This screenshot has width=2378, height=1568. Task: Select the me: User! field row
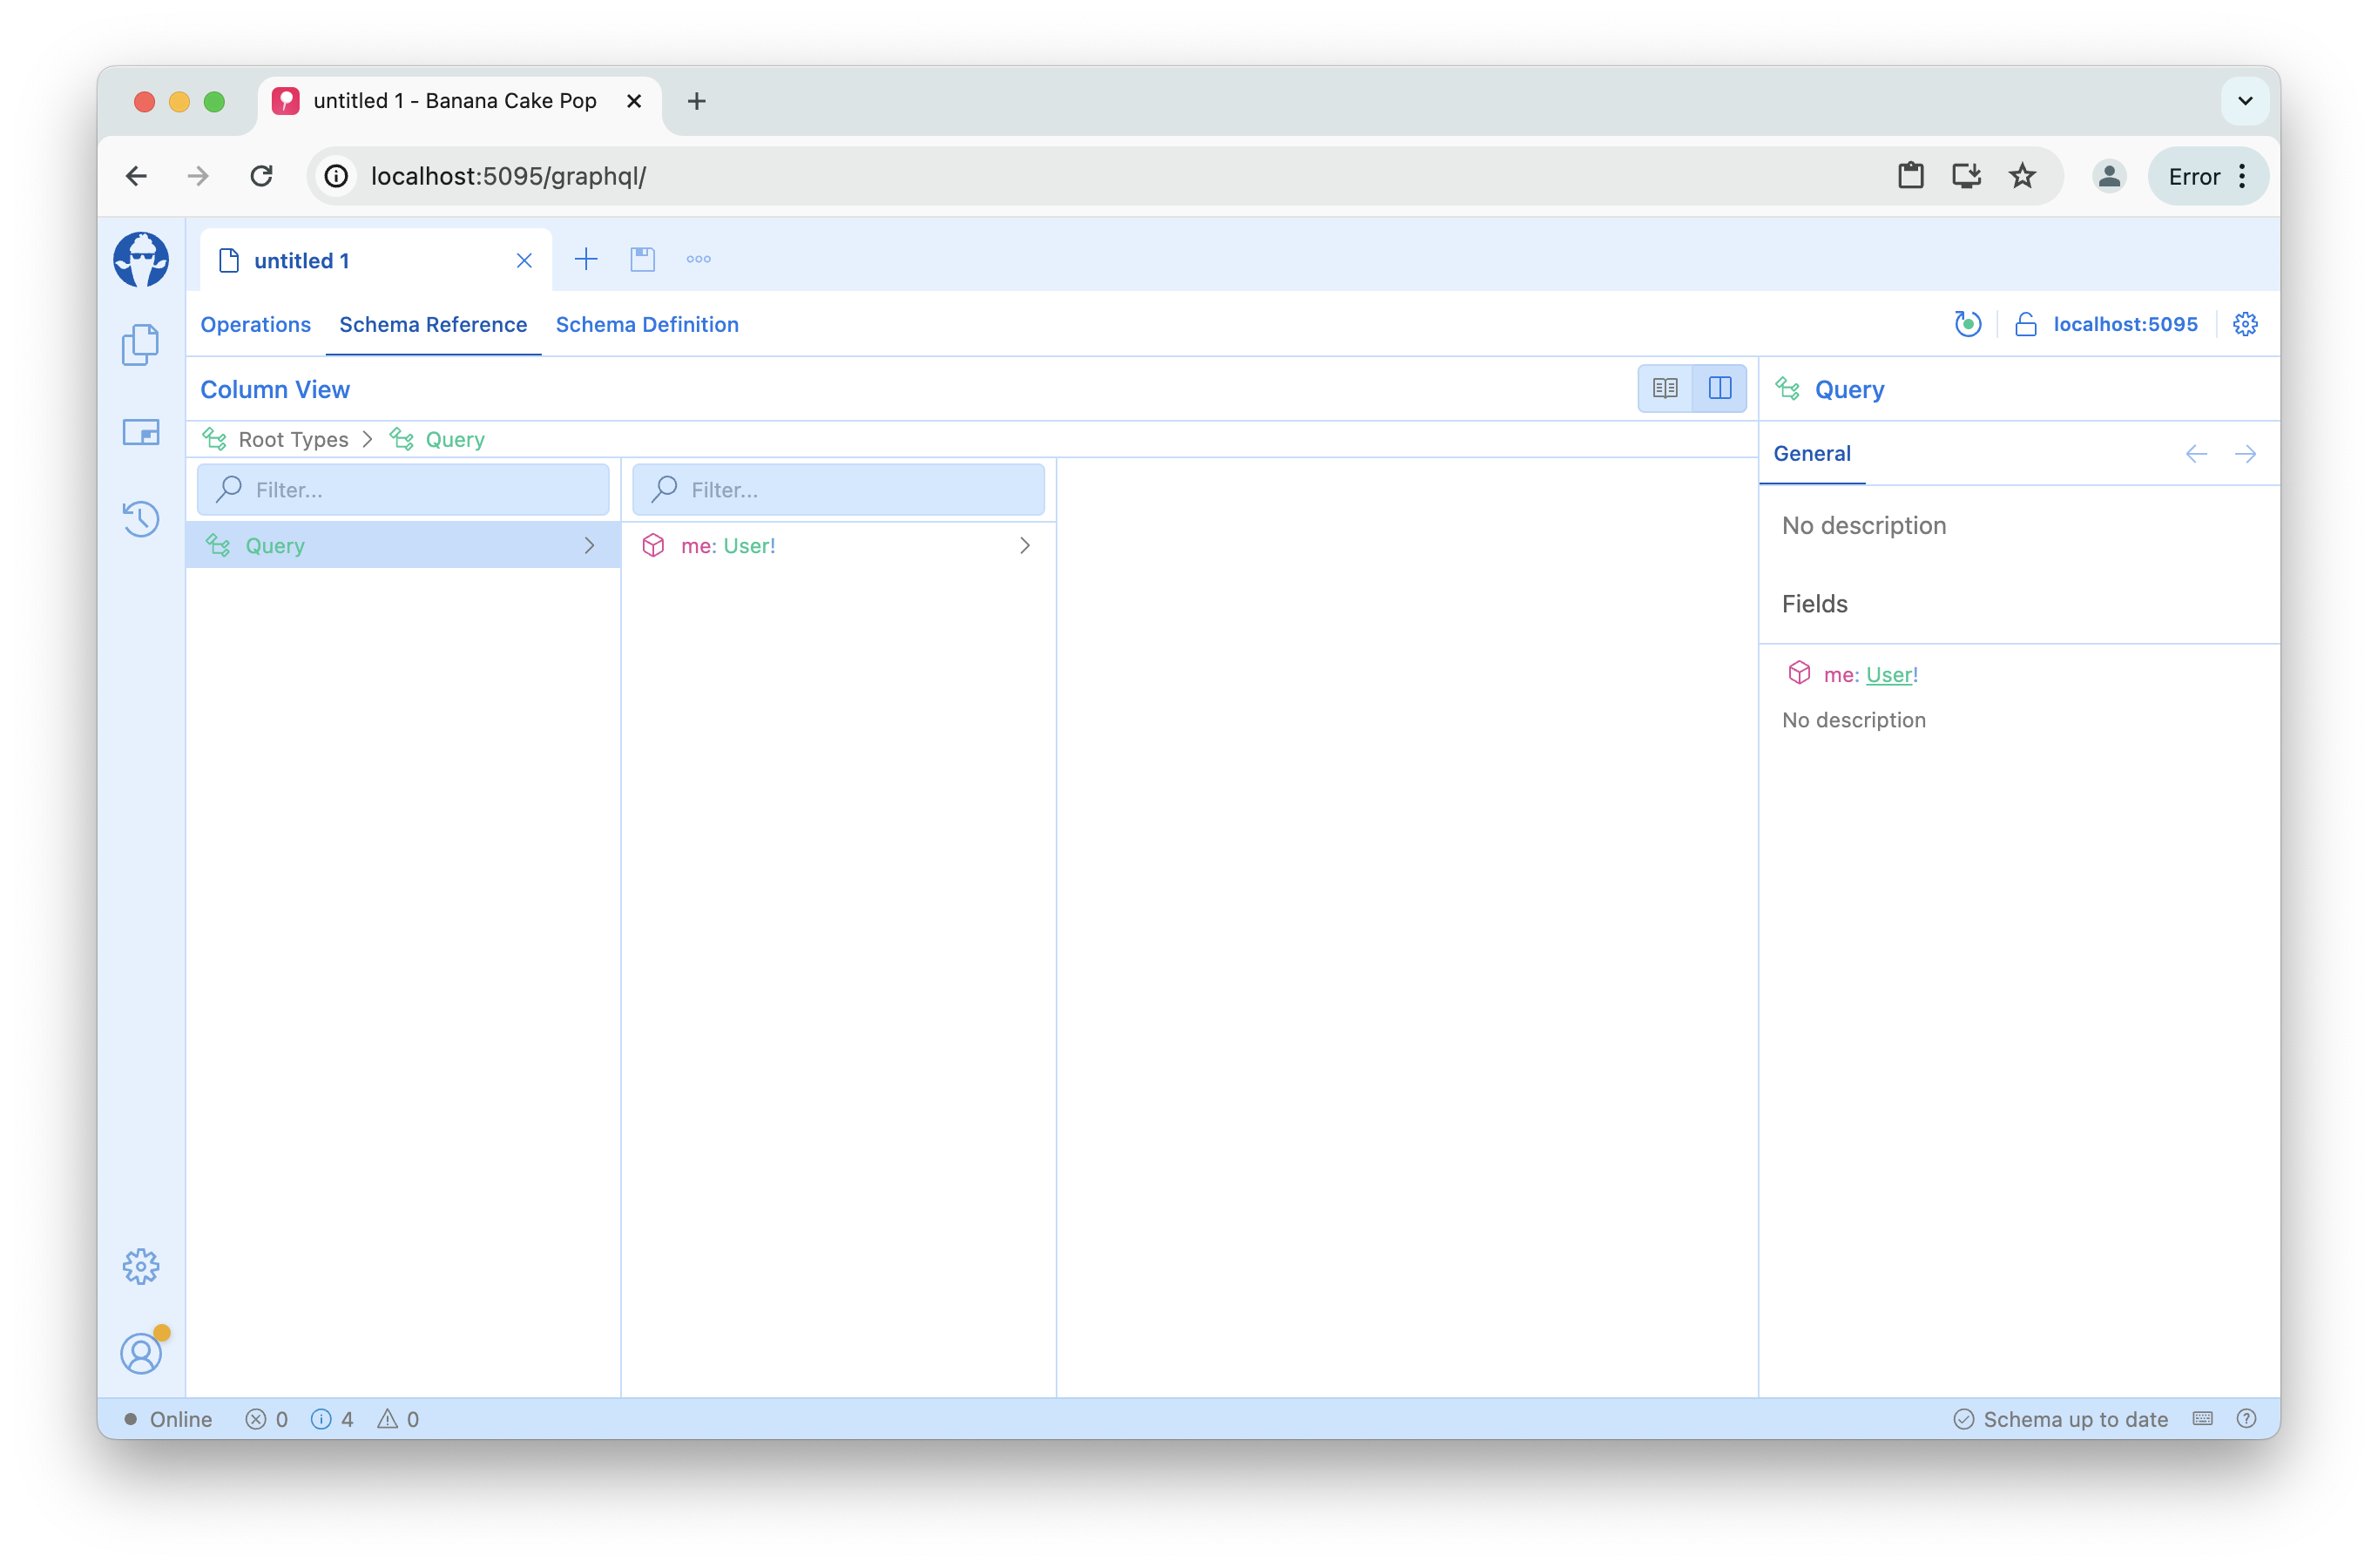click(x=838, y=546)
